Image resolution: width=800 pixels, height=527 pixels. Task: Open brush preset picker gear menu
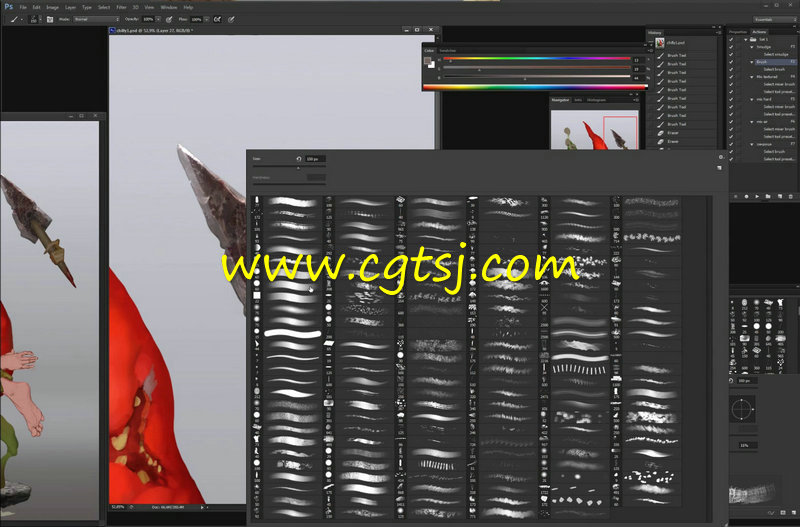click(x=720, y=157)
